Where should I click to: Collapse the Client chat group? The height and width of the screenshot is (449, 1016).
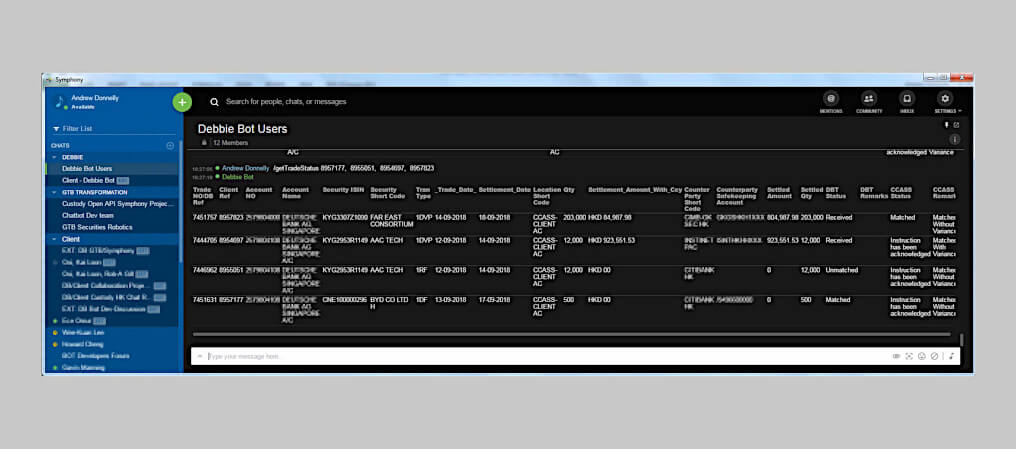[x=55, y=239]
